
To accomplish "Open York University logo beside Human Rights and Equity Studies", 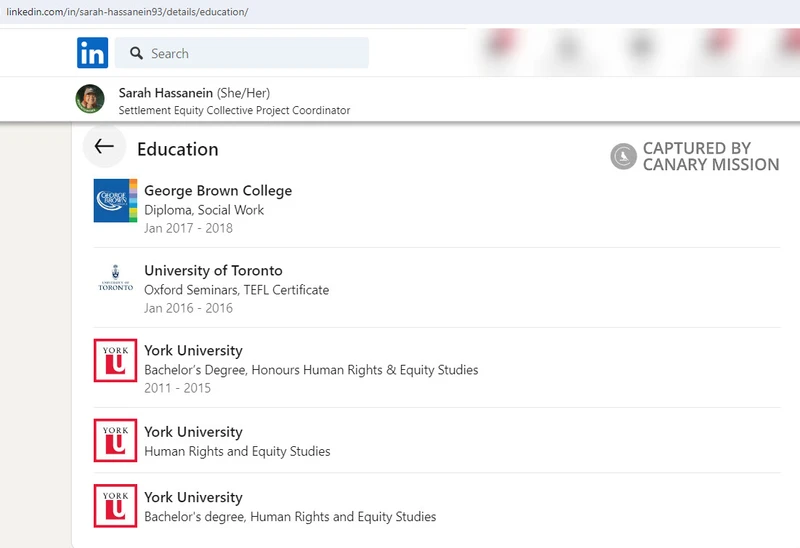I will pyautogui.click(x=115, y=440).
